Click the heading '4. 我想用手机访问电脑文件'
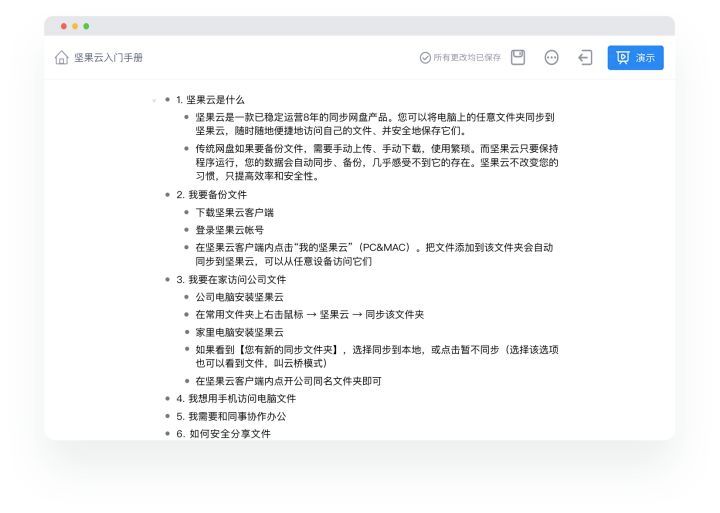The width and height of the screenshot is (720, 513). pos(236,399)
